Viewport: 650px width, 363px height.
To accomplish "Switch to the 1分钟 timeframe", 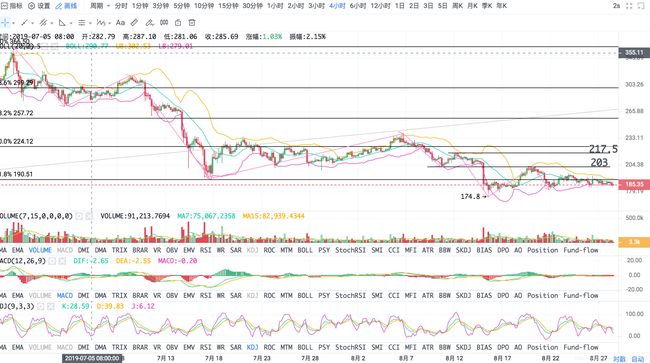I will [140, 6].
